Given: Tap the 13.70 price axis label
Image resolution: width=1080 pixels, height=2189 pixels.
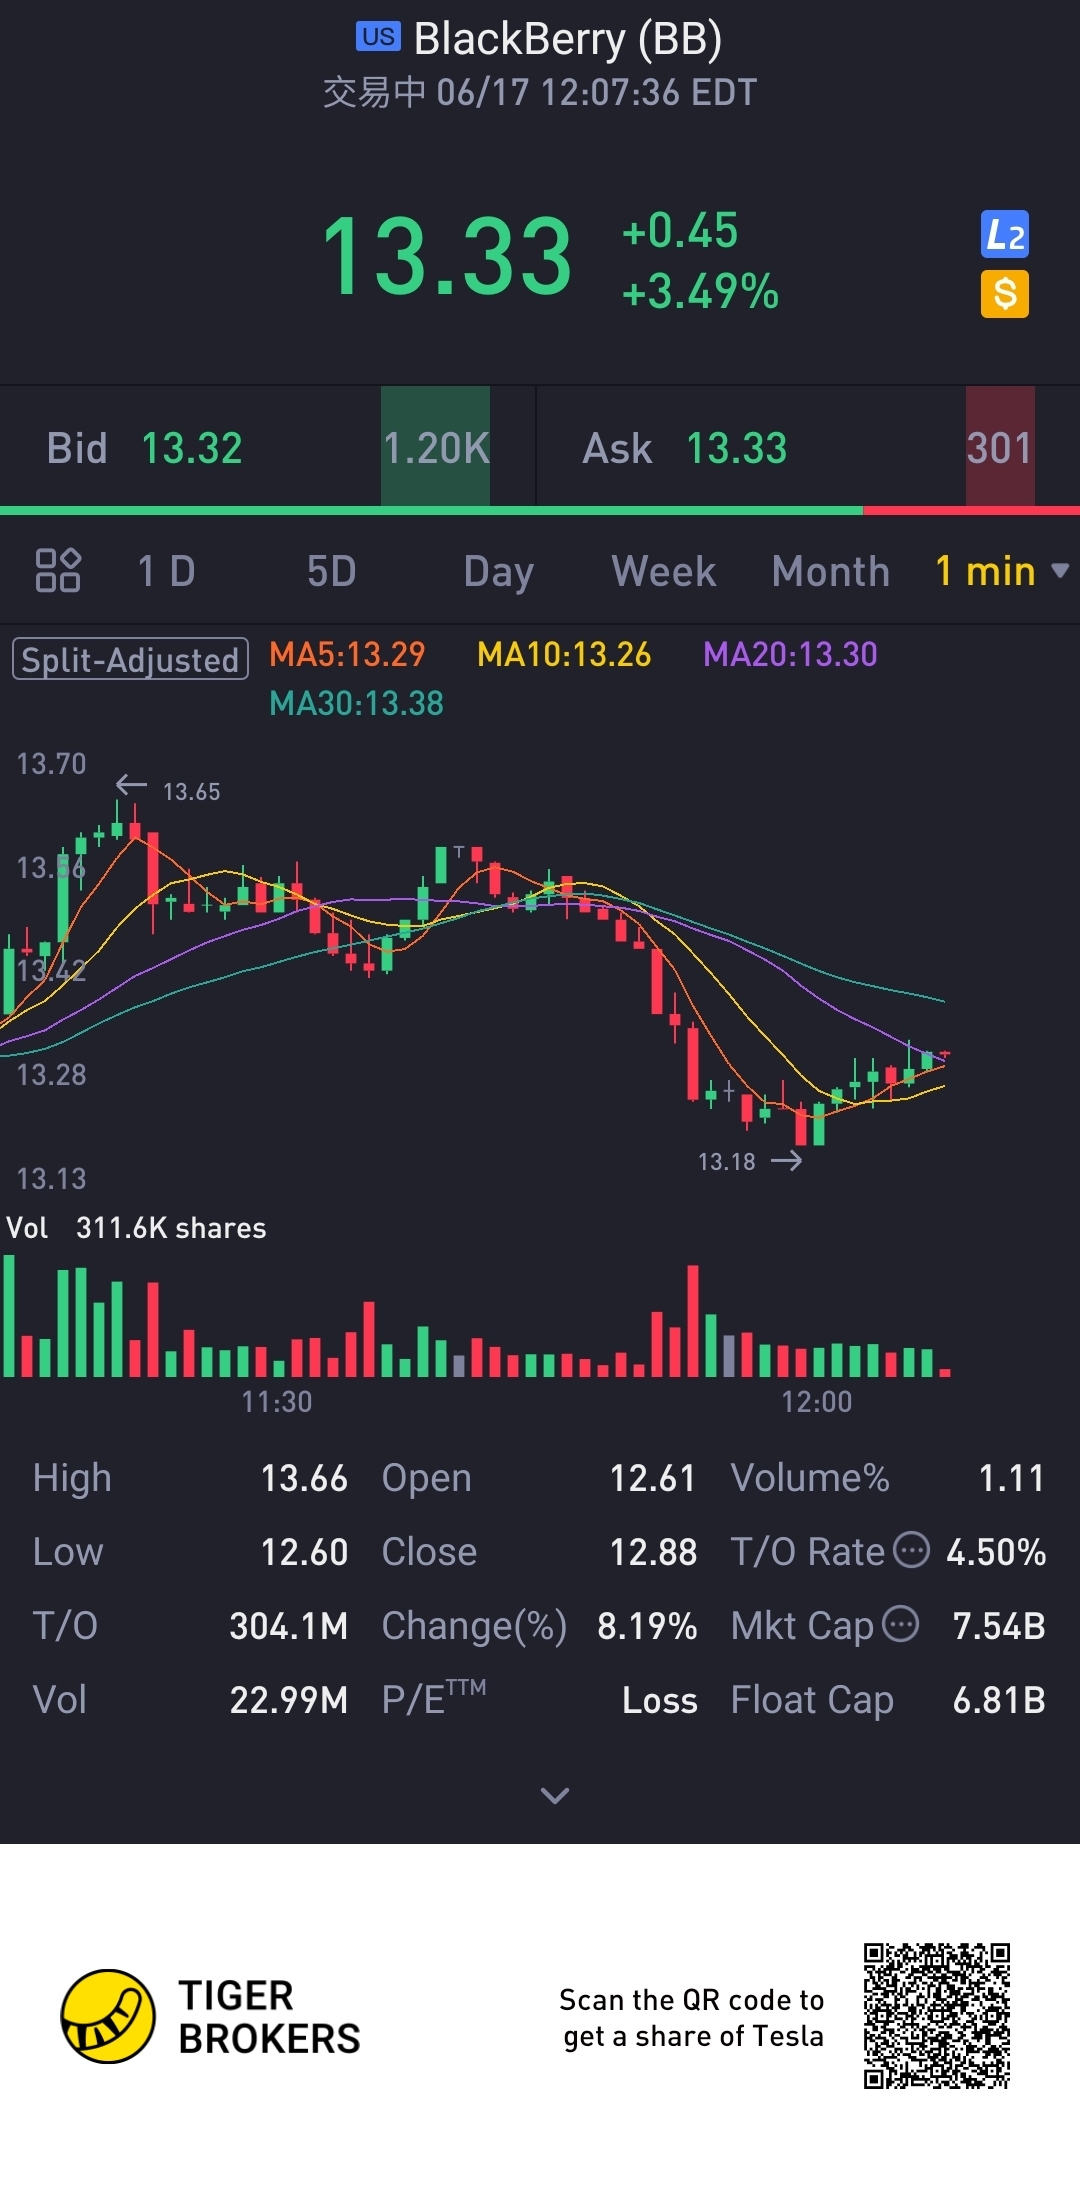Looking at the screenshot, I should pos(51,764).
